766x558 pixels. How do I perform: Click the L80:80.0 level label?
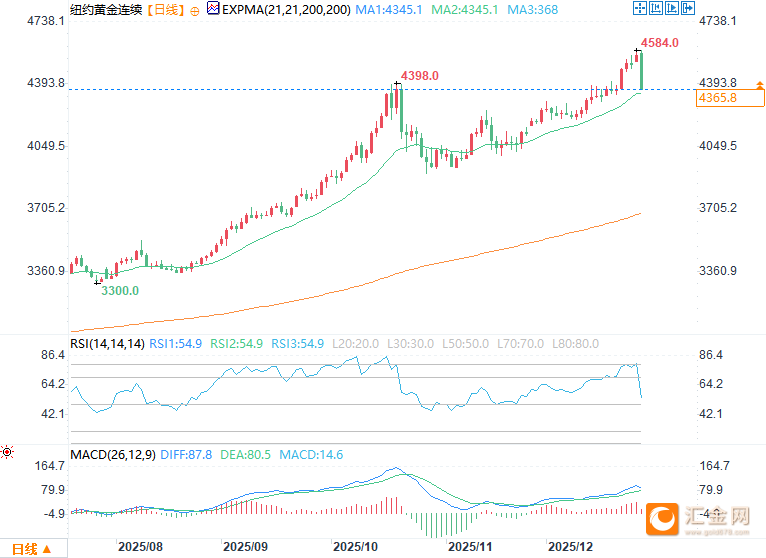[x=575, y=343]
